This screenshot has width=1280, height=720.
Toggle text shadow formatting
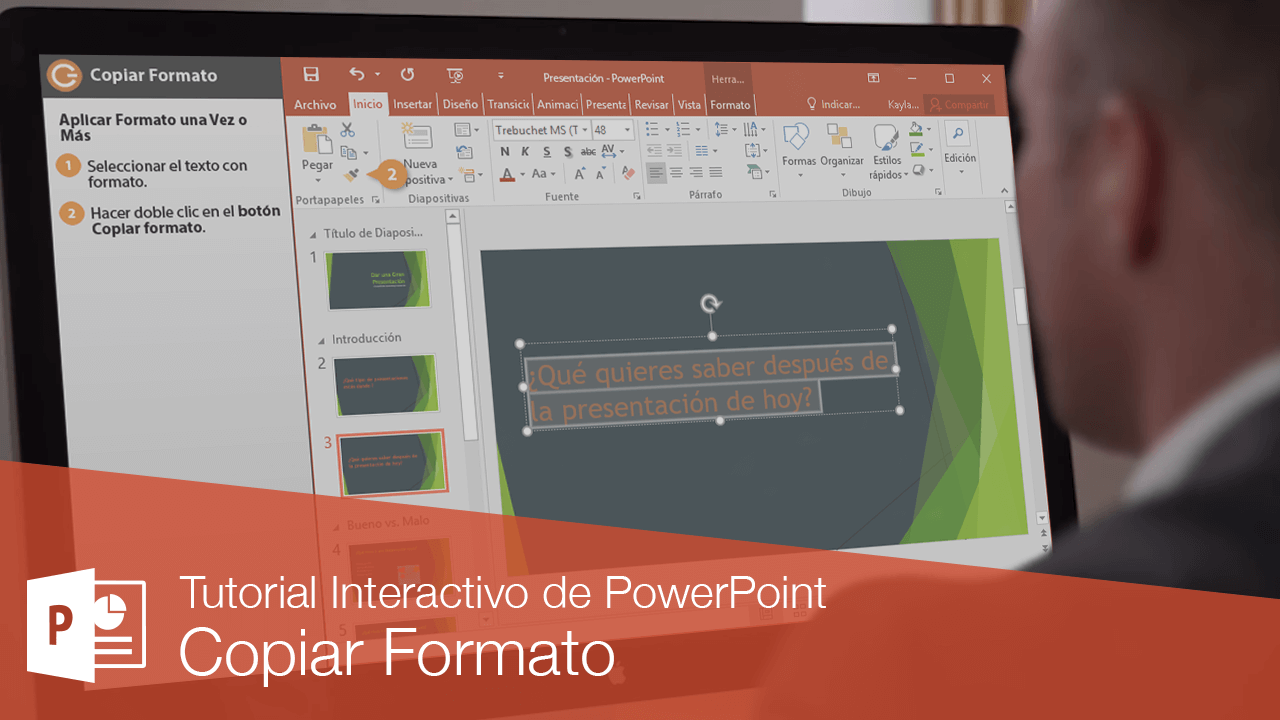pyautogui.click(x=568, y=152)
